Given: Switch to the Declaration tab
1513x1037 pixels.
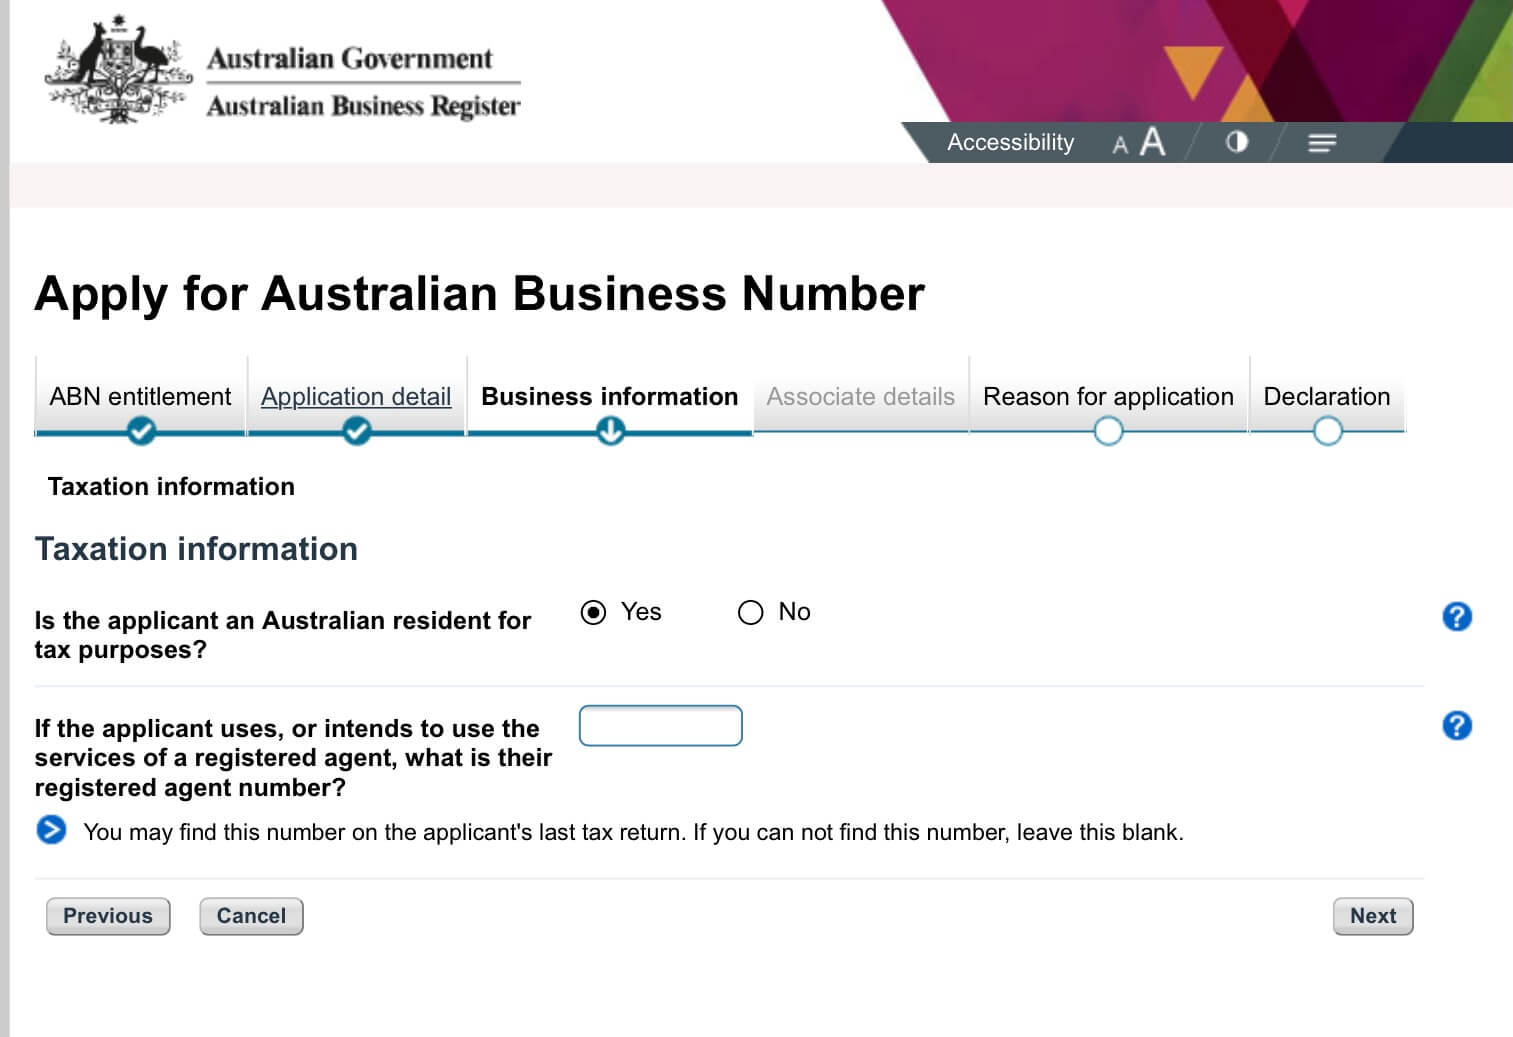Looking at the screenshot, I should [x=1326, y=397].
